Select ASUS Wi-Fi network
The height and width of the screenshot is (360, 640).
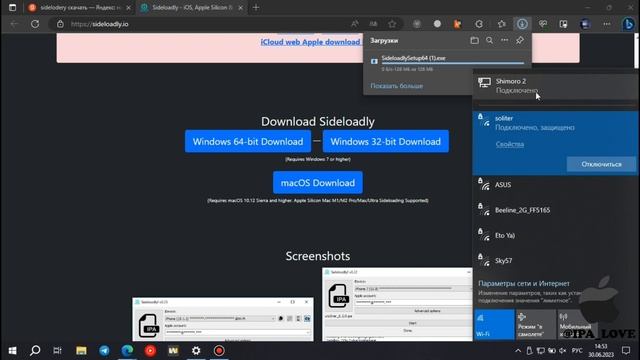pos(555,185)
